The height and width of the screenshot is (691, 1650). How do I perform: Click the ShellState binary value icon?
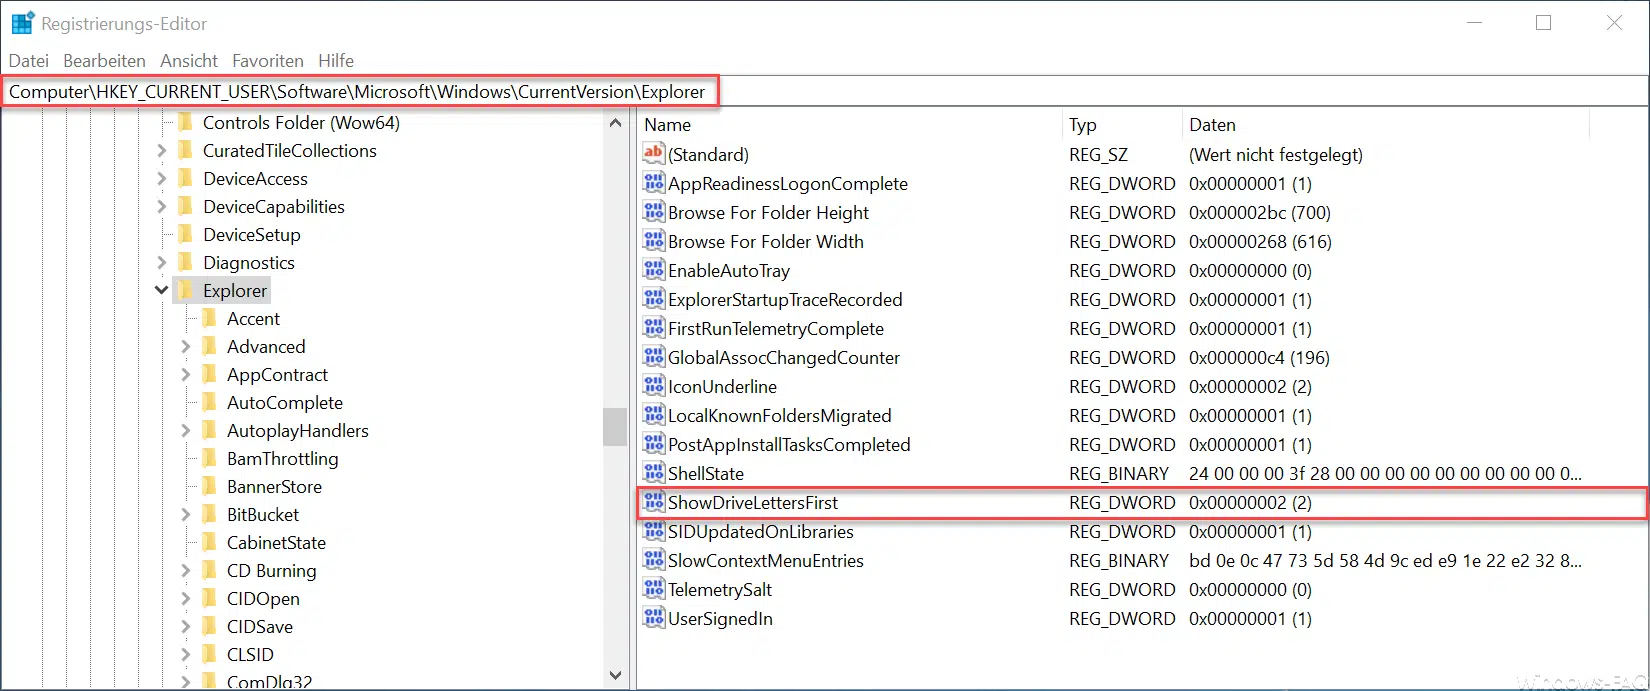tap(654, 473)
